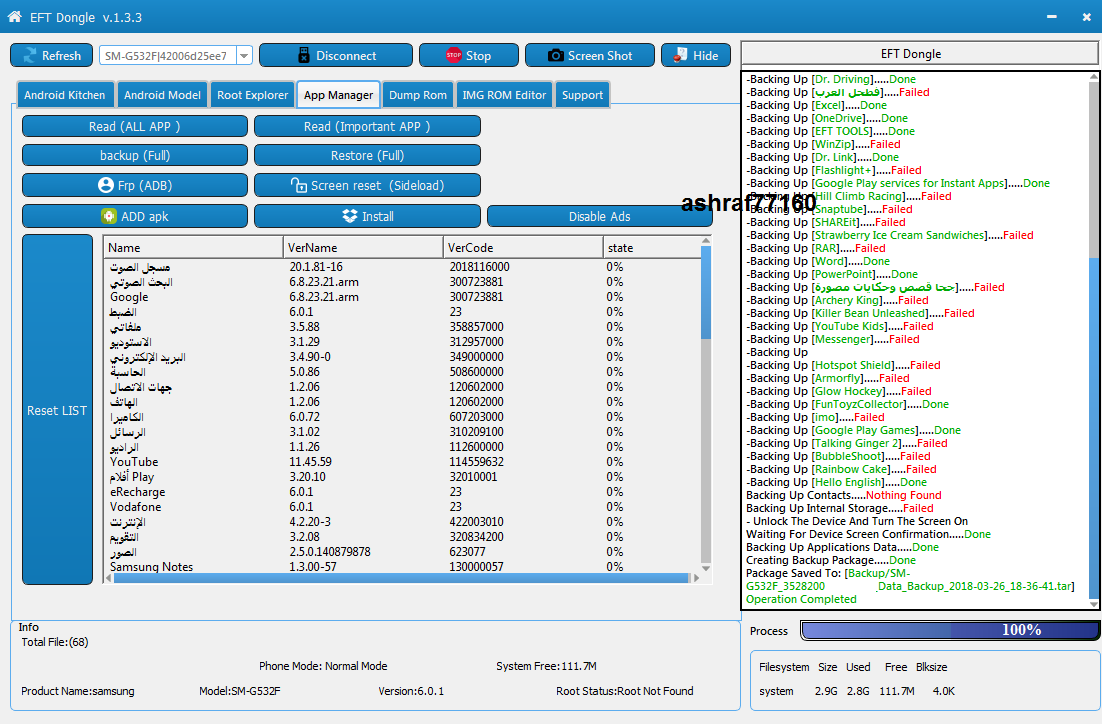Switch to the Android Kitchen tab
The height and width of the screenshot is (724, 1102).
click(65, 95)
